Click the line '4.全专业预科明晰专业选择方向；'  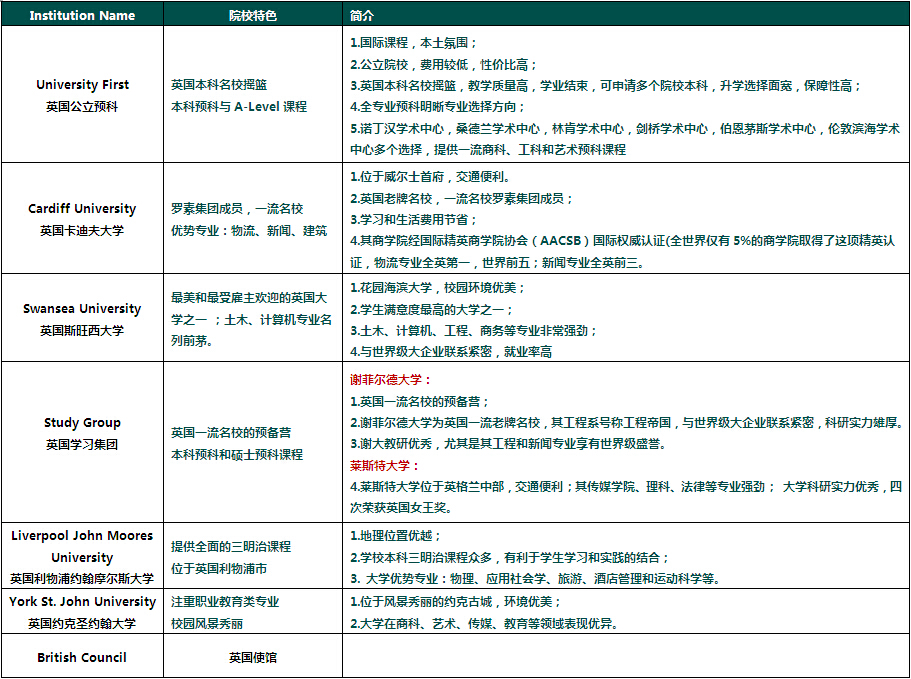click(x=438, y=107)
